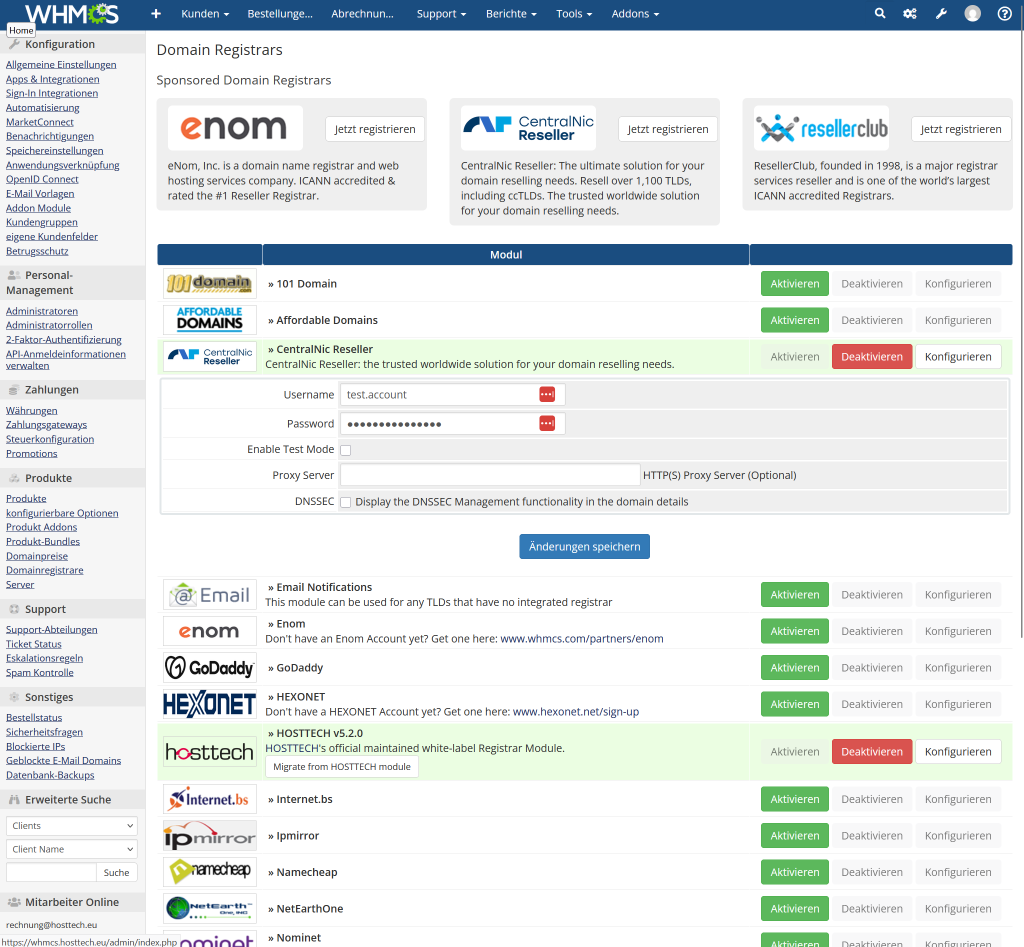Image resolution: width=1024 pixels, height=947 pixels.
Task: Enable the Test Mode checkbox
Action: point(345,450)
